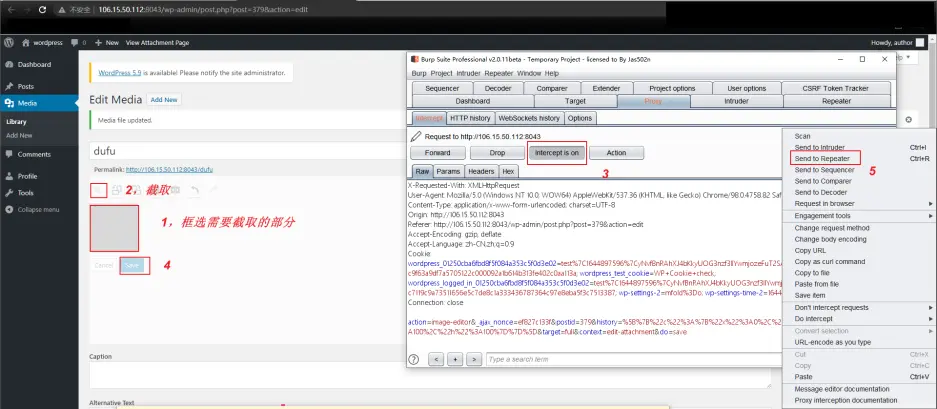Switch to the WebSockets history tab
This screenshot has width=937, height=409.
pos(529,118)
